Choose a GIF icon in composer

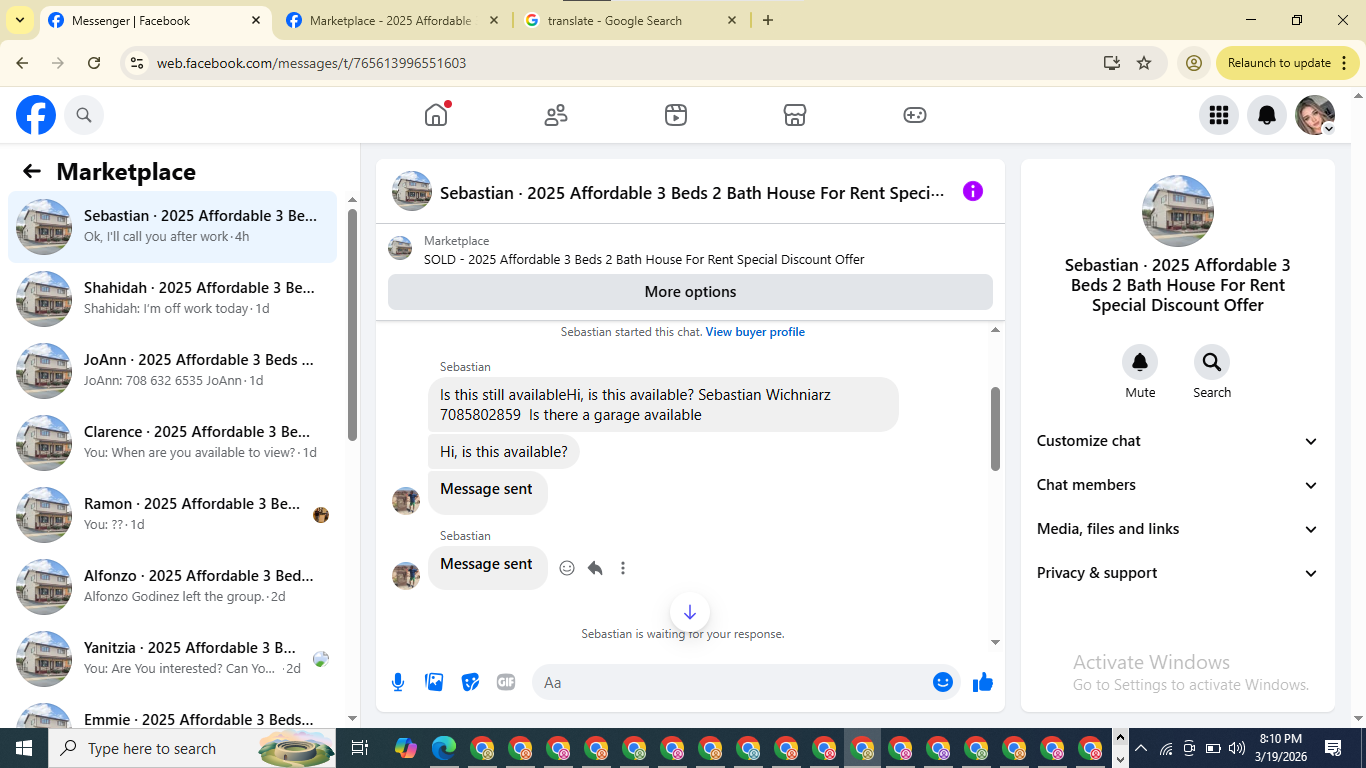pos(506,682)
